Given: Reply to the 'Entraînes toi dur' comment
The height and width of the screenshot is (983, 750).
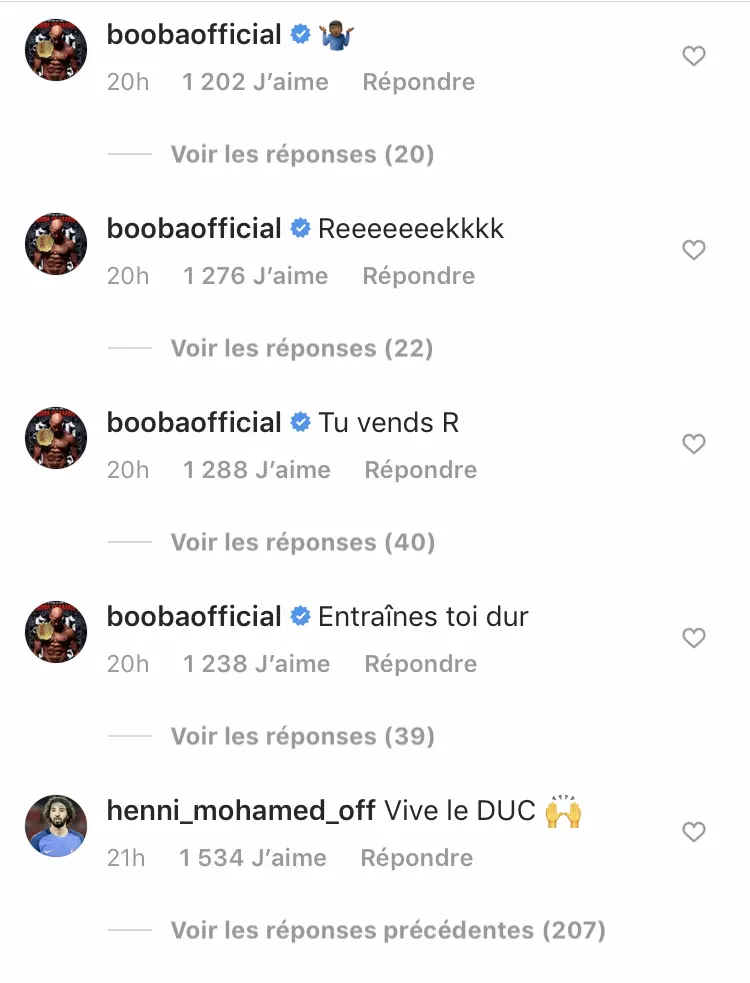Looking at the screenshot, I should click(x=420, y=664).
